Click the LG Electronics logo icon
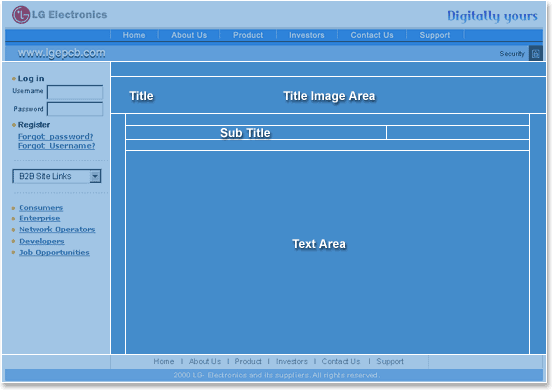Screen dimensions: 554x391 point(21,15)
